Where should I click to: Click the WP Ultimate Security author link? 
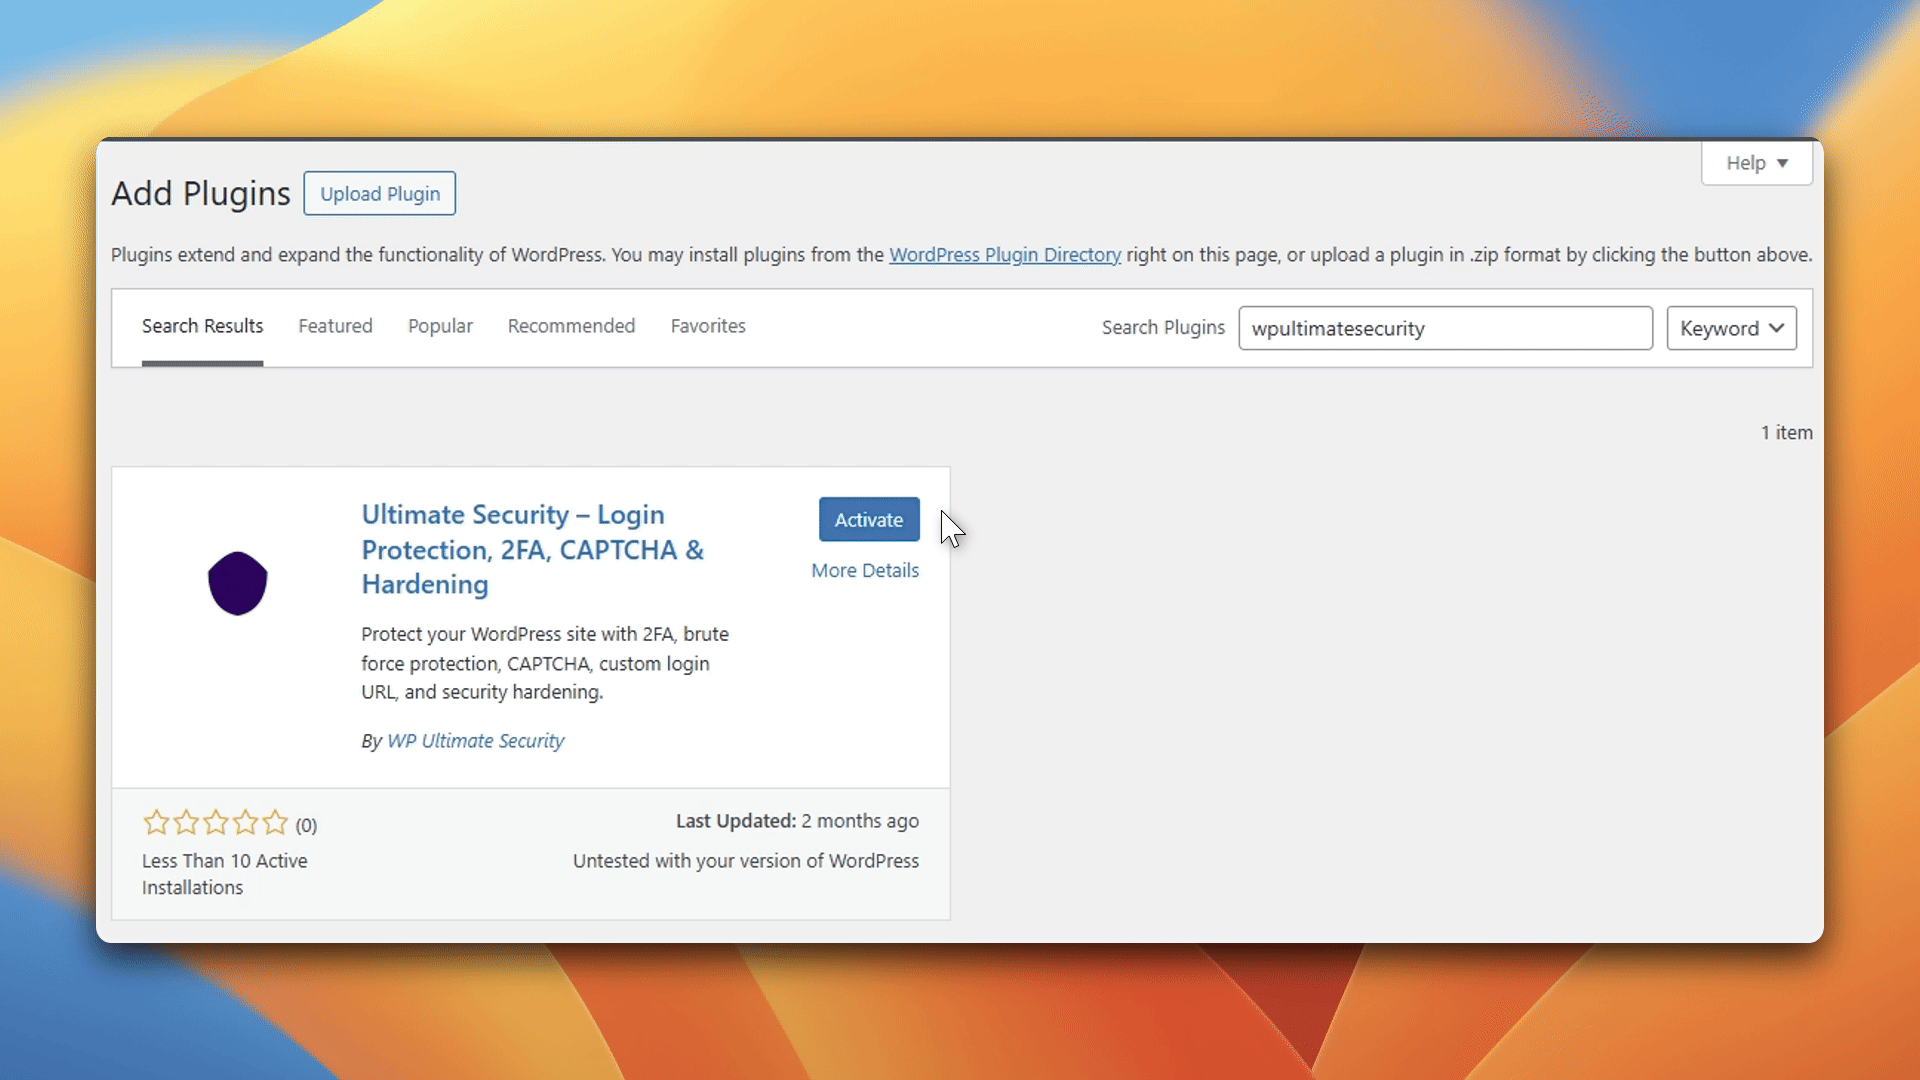coord(475,741)
